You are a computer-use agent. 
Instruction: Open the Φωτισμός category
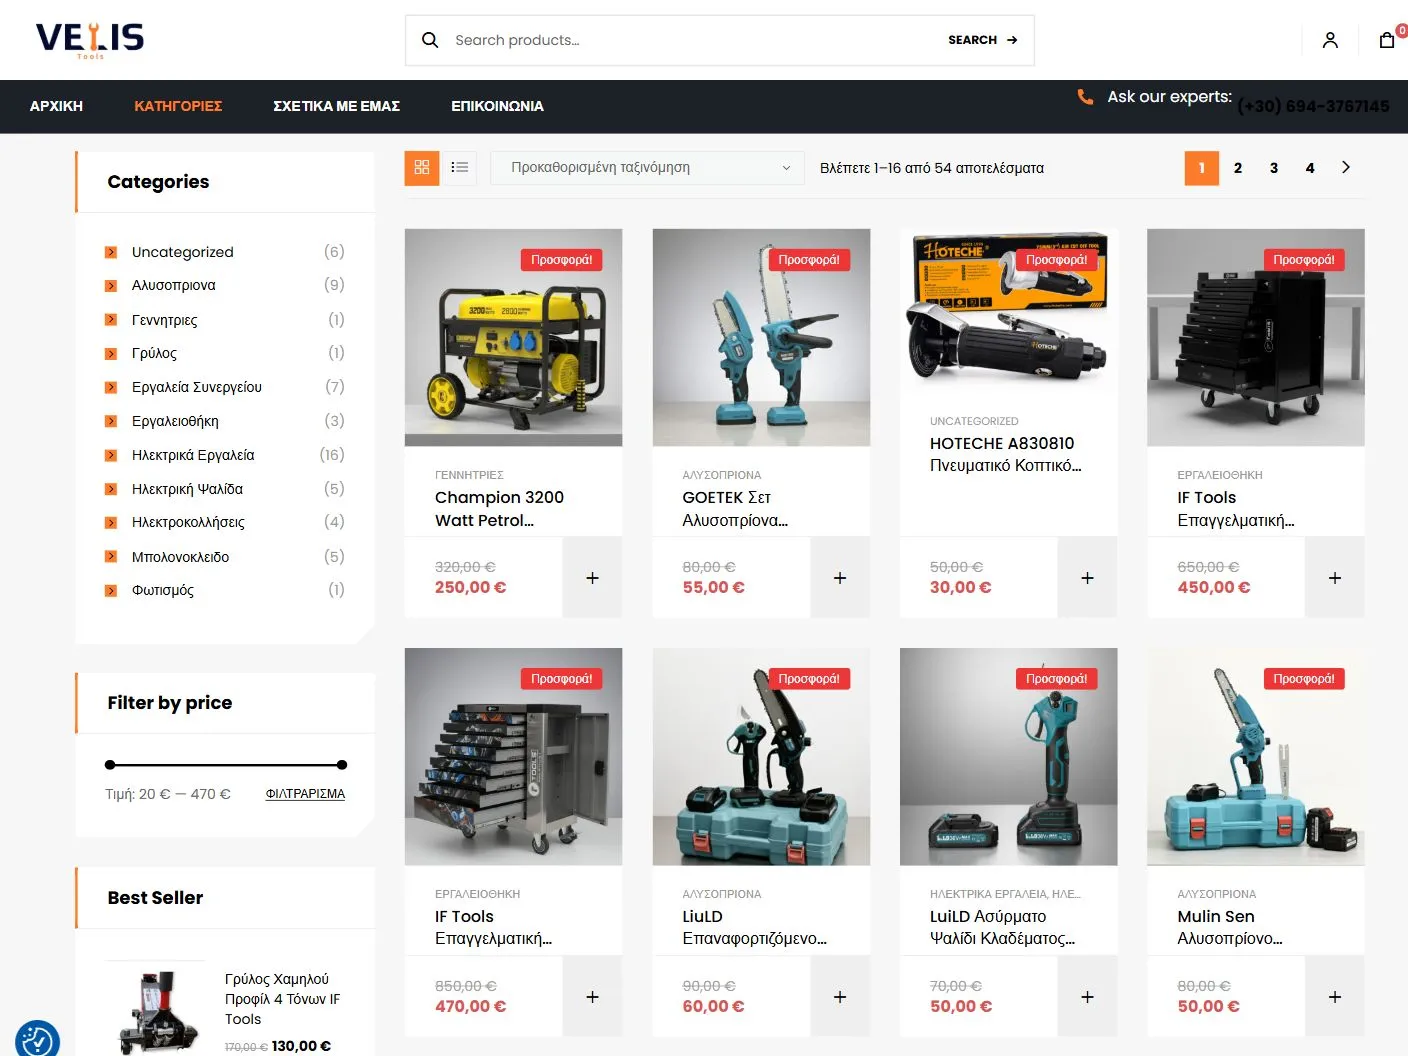tap(163, 590)
